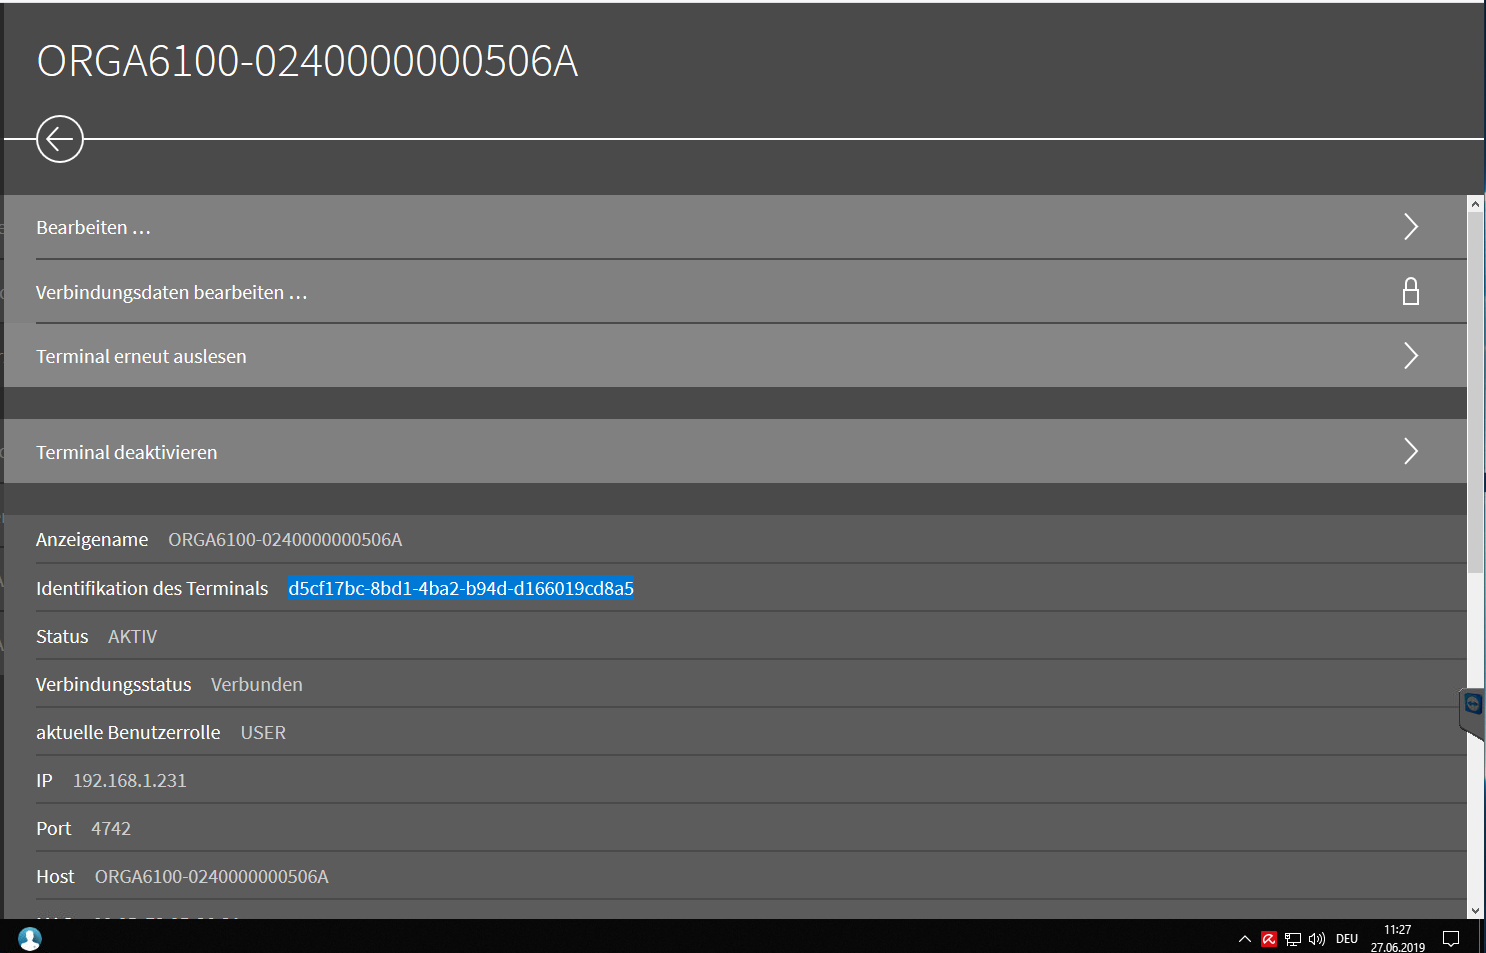Click Port value 4742
Screen dimensions: 1486x953
(111, 829)
